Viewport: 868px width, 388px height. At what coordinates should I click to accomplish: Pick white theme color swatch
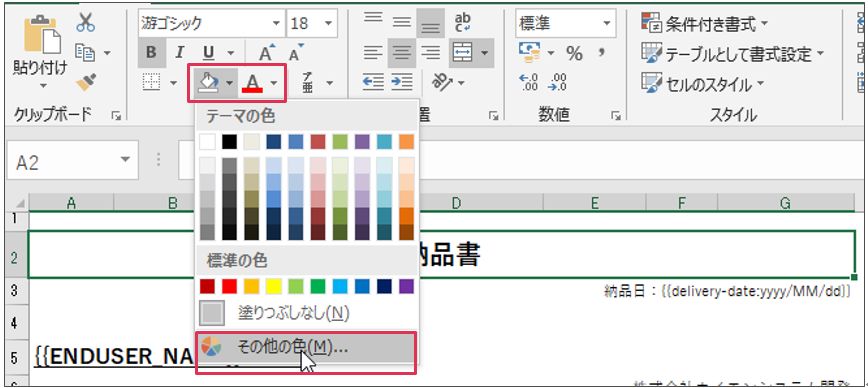(207, 142)
